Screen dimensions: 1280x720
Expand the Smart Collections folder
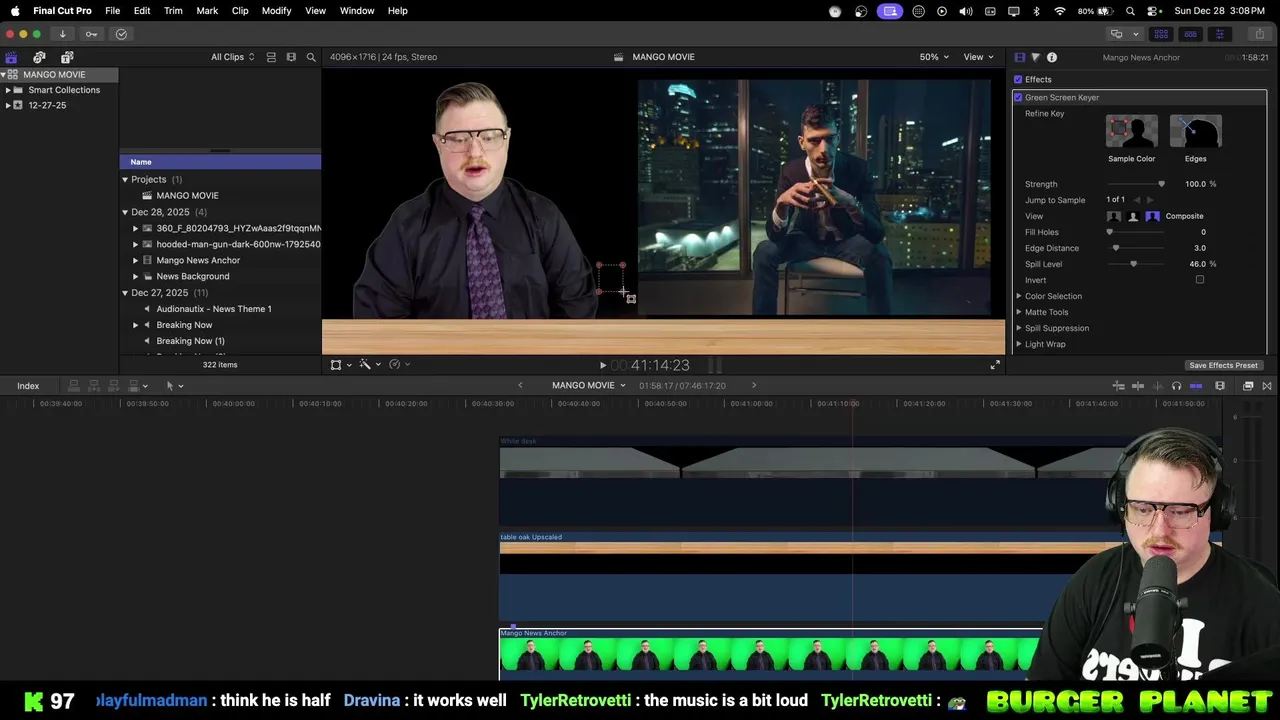tap(8, 90)
